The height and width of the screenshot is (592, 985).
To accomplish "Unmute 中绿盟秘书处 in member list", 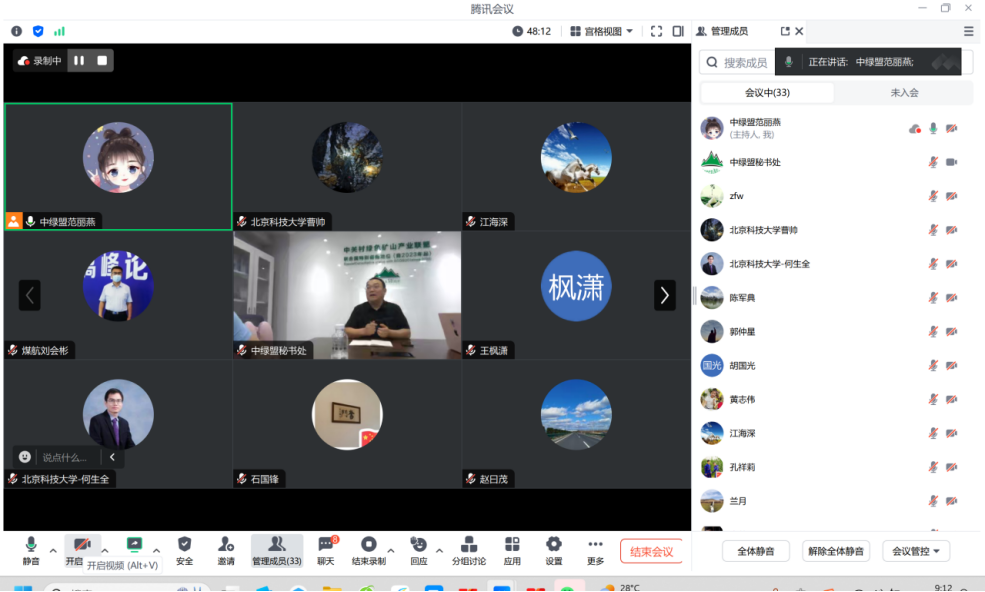I will pos(933,162).
